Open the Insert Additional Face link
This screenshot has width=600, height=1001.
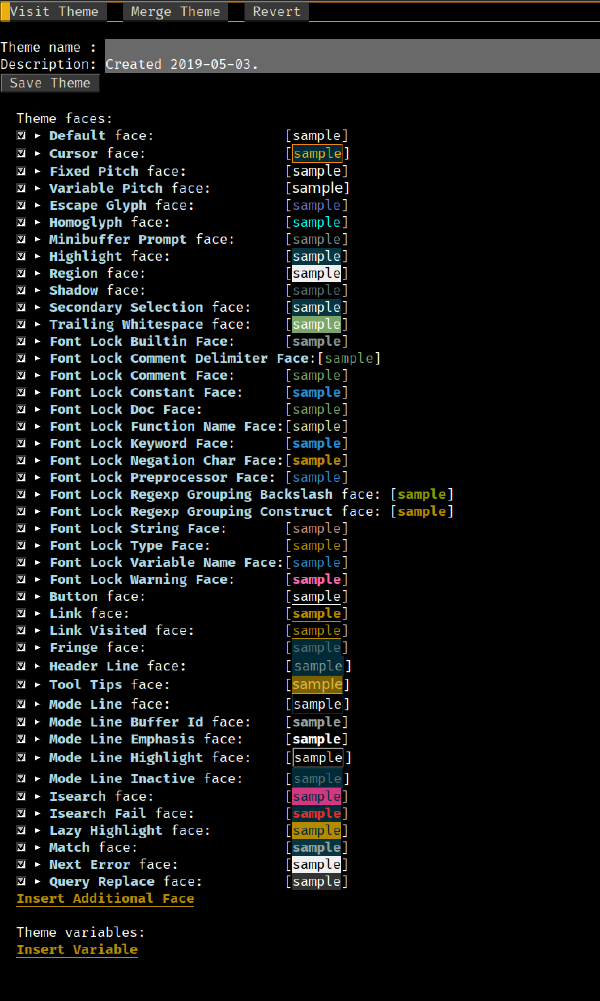tap(105, 899)
